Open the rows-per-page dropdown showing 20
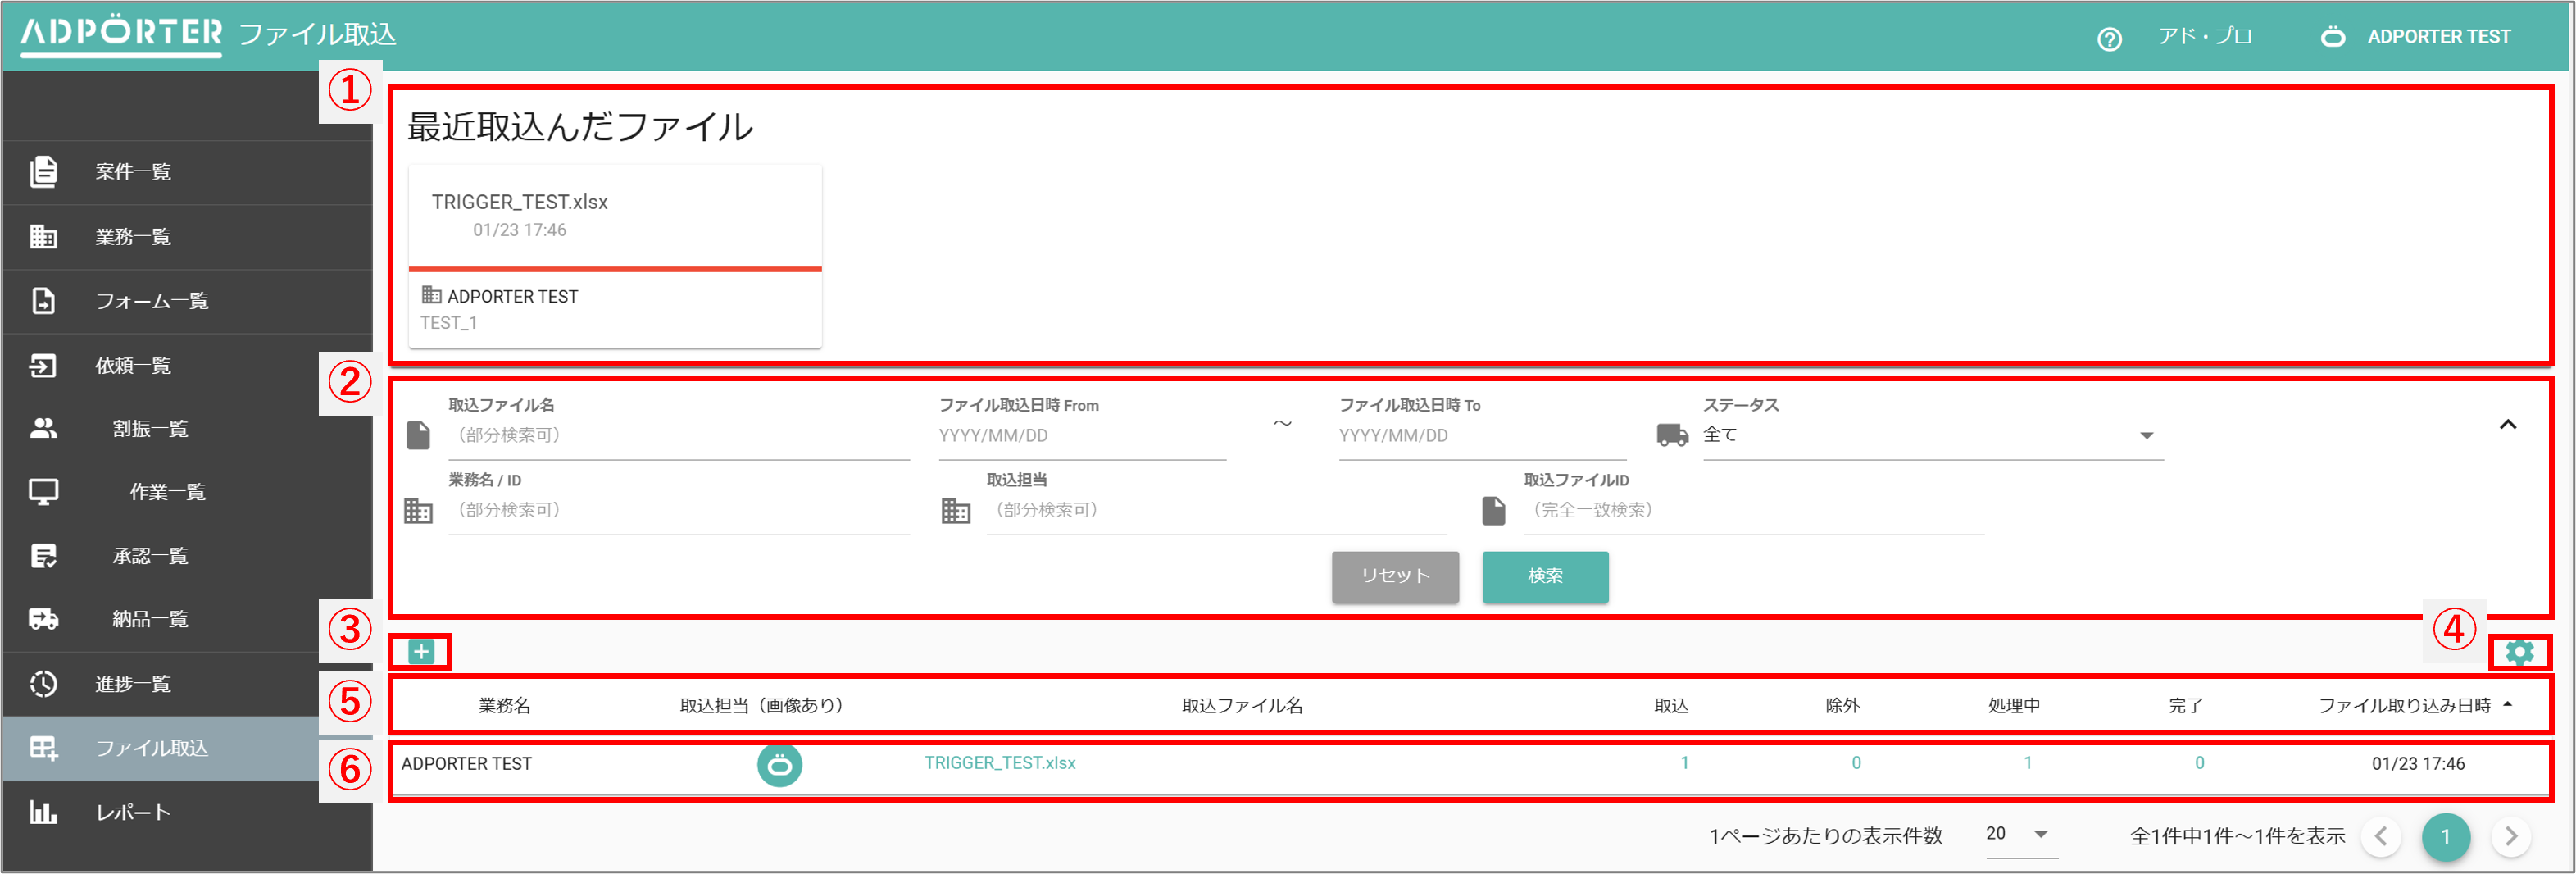The height and width of the screenshot is (874, 2576). point(2021,834)
